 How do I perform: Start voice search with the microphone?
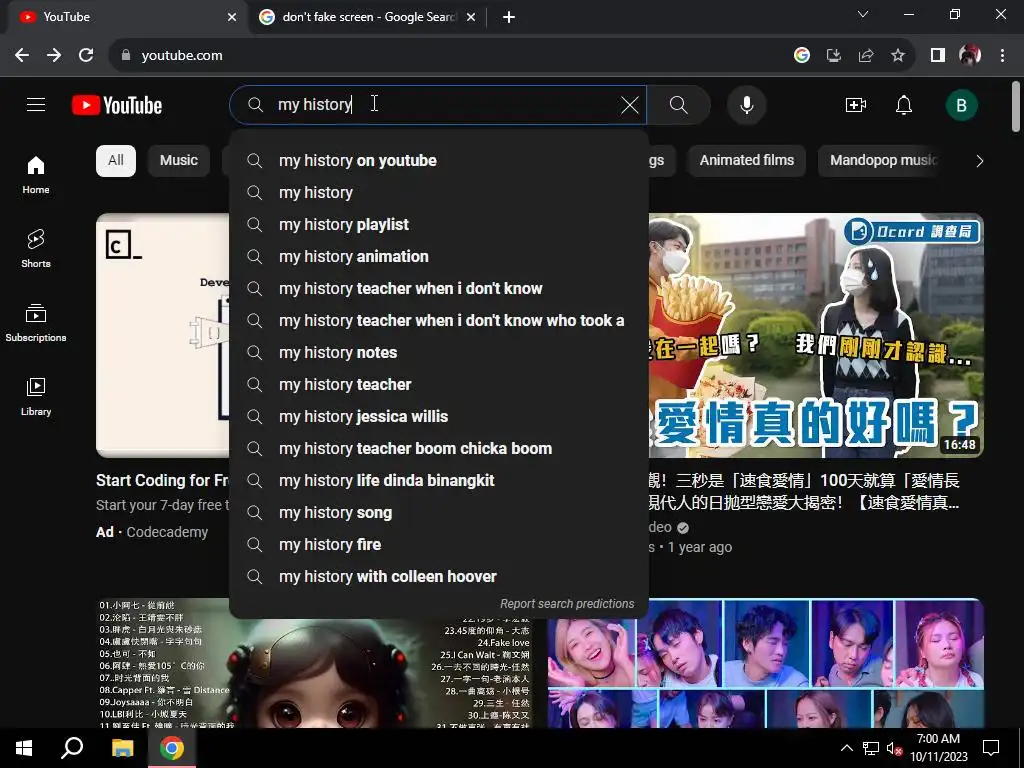pos(746,104)
